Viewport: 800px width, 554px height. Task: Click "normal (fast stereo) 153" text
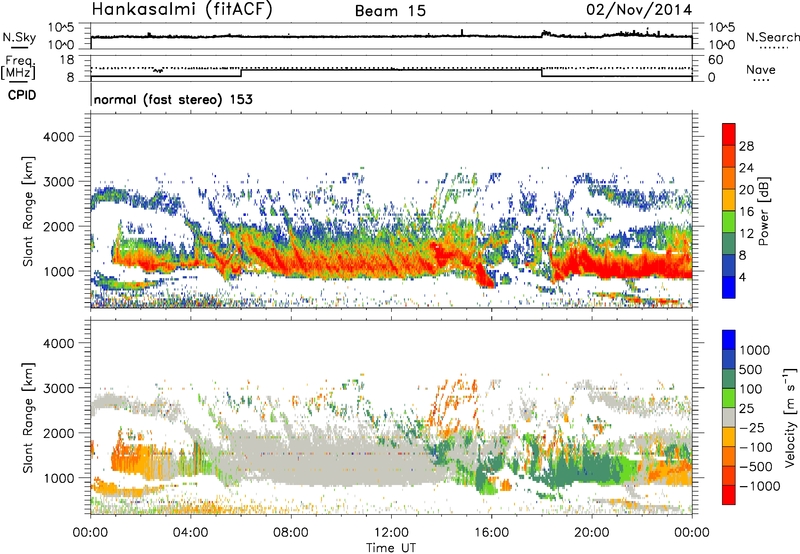[x=173, y=99]
